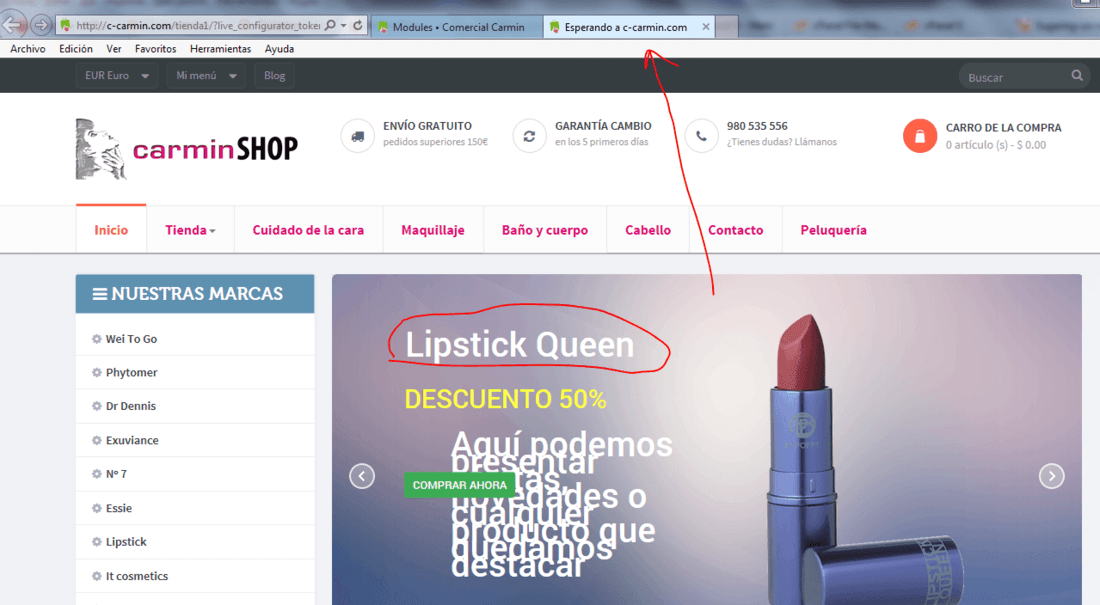Switch to the Modules • Comercial Carmin tab
The height and width of the screenshot is (605, 1100).
point(457,27)
